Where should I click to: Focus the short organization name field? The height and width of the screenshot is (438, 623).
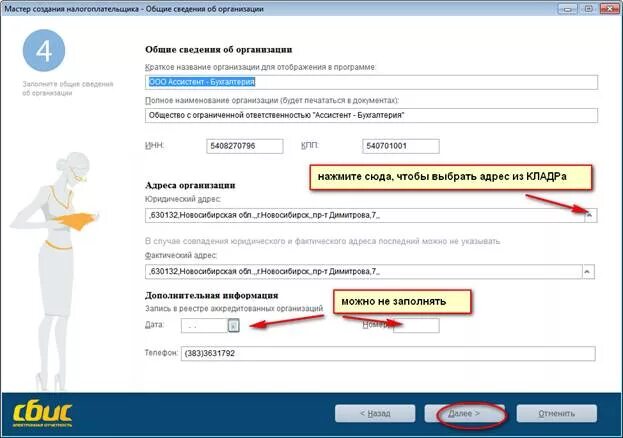(371, 82)
